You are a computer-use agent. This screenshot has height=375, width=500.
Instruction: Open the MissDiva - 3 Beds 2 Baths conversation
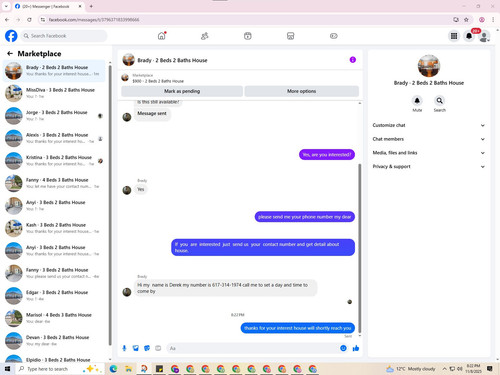click(54, 93)
